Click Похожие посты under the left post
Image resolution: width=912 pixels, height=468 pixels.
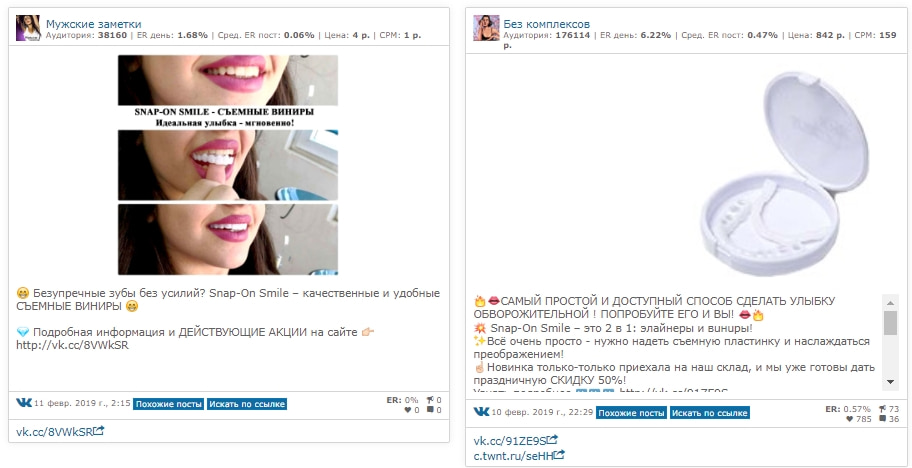[x=169, y=404]
